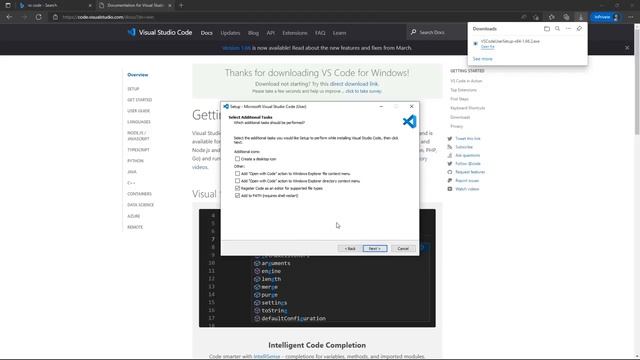The image size is (640, 360).
Task: Click the Visual Studio Code logo
Action: (160, 32)
